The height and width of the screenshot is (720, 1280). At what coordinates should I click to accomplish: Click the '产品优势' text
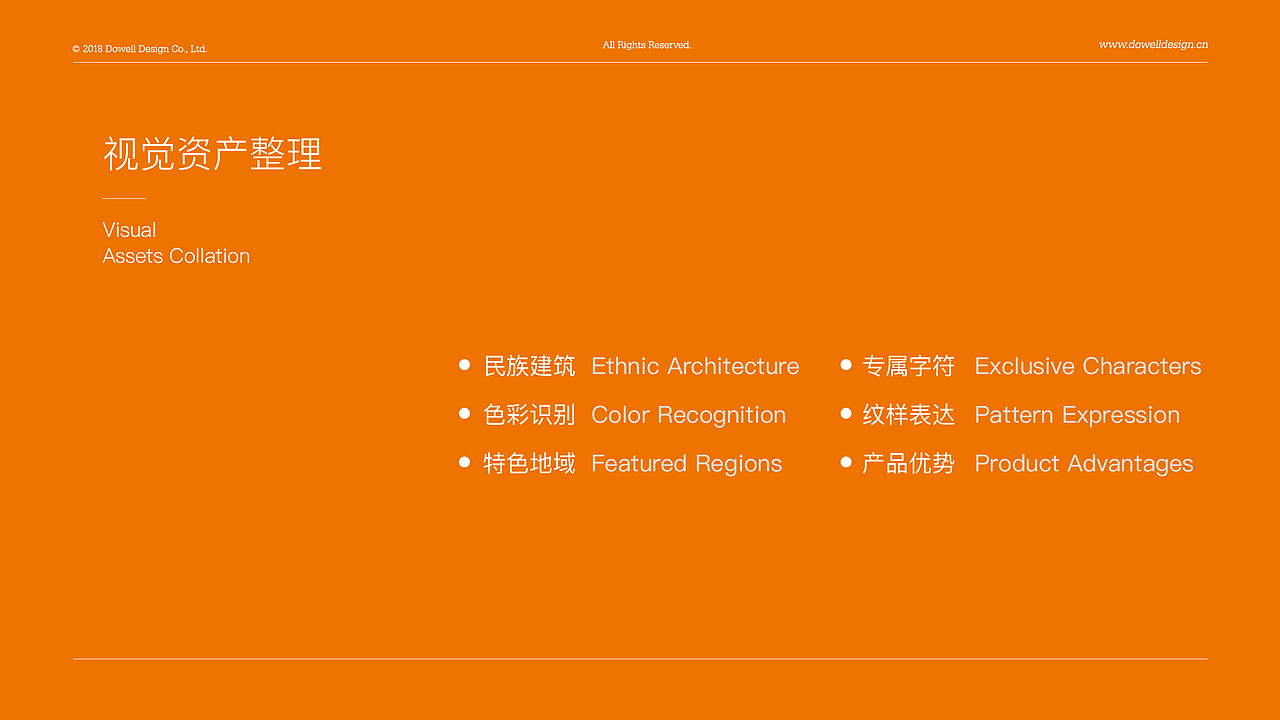tap(909, 464)
